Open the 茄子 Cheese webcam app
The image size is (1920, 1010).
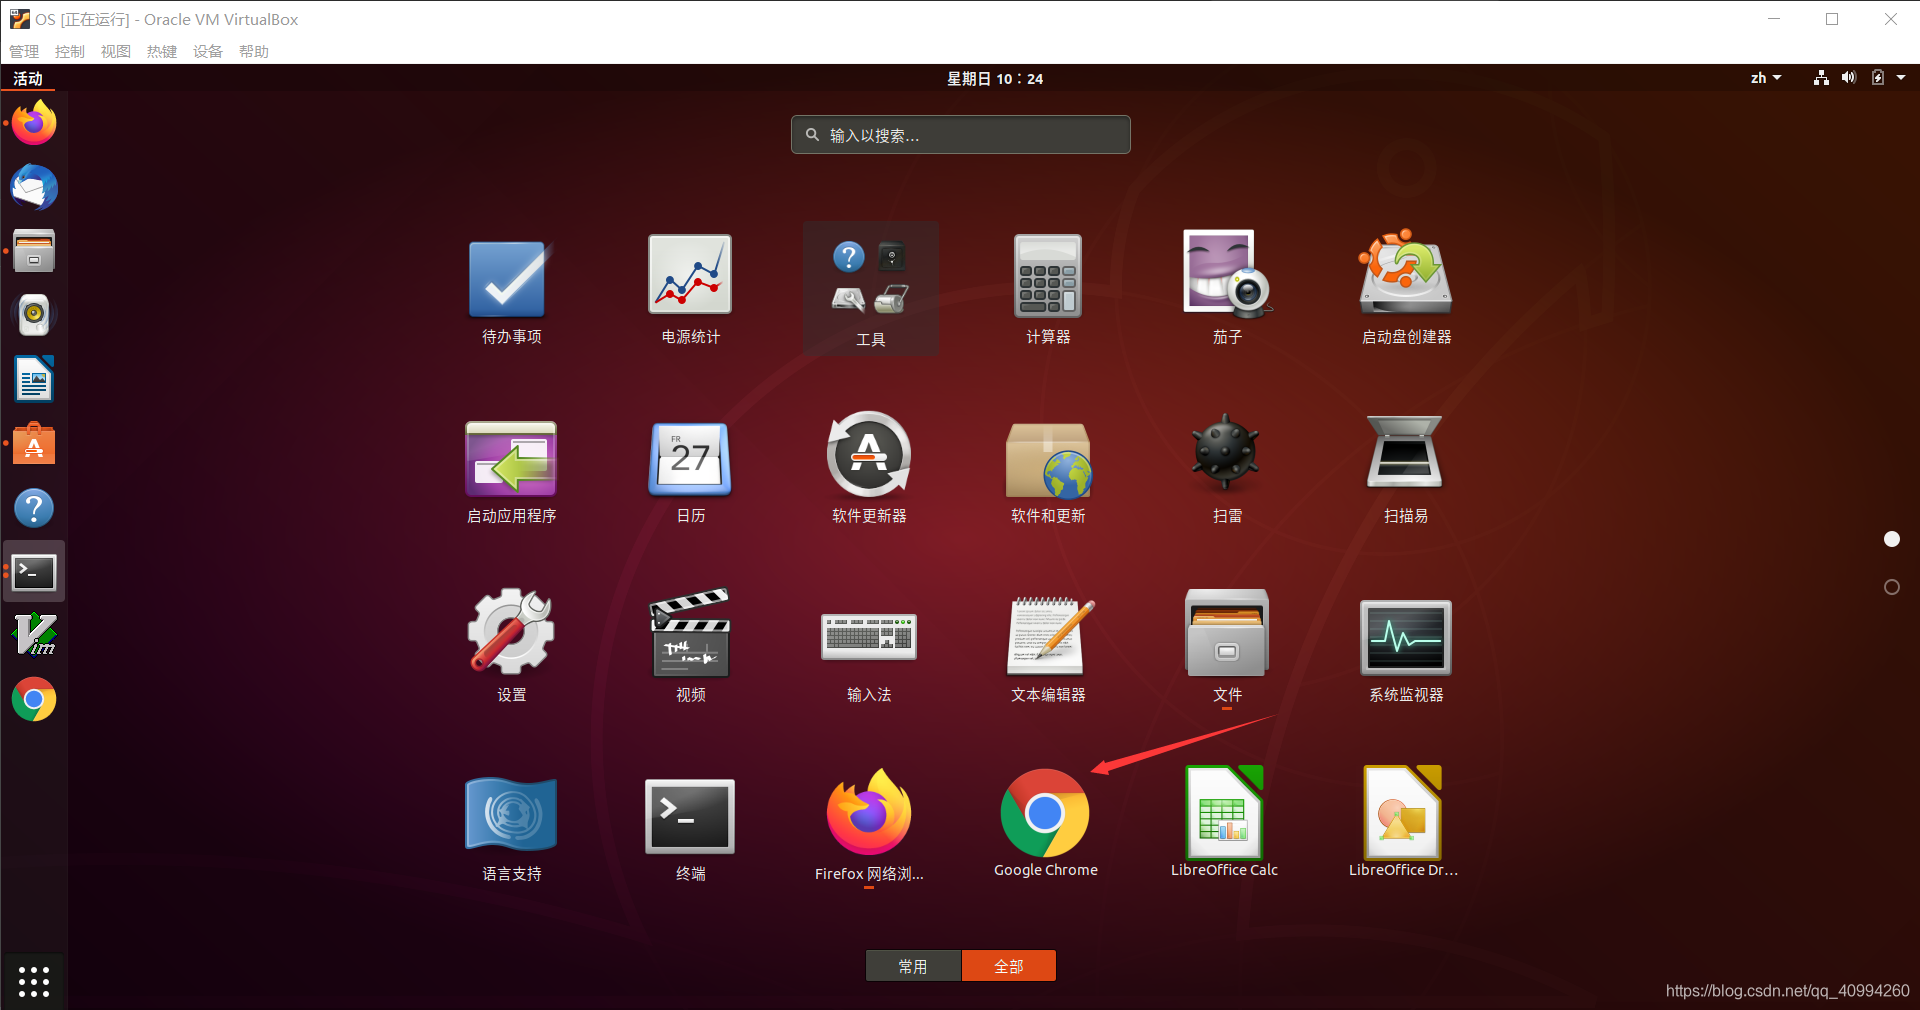point(1227,288)
